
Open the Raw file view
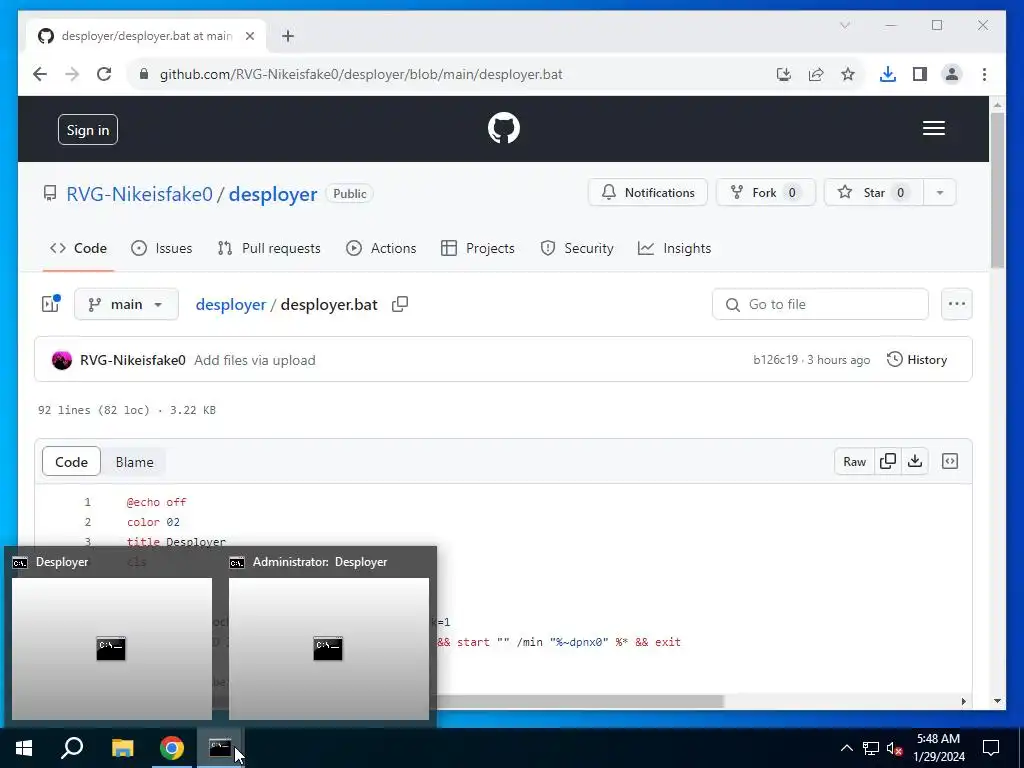tap(854, 462)
